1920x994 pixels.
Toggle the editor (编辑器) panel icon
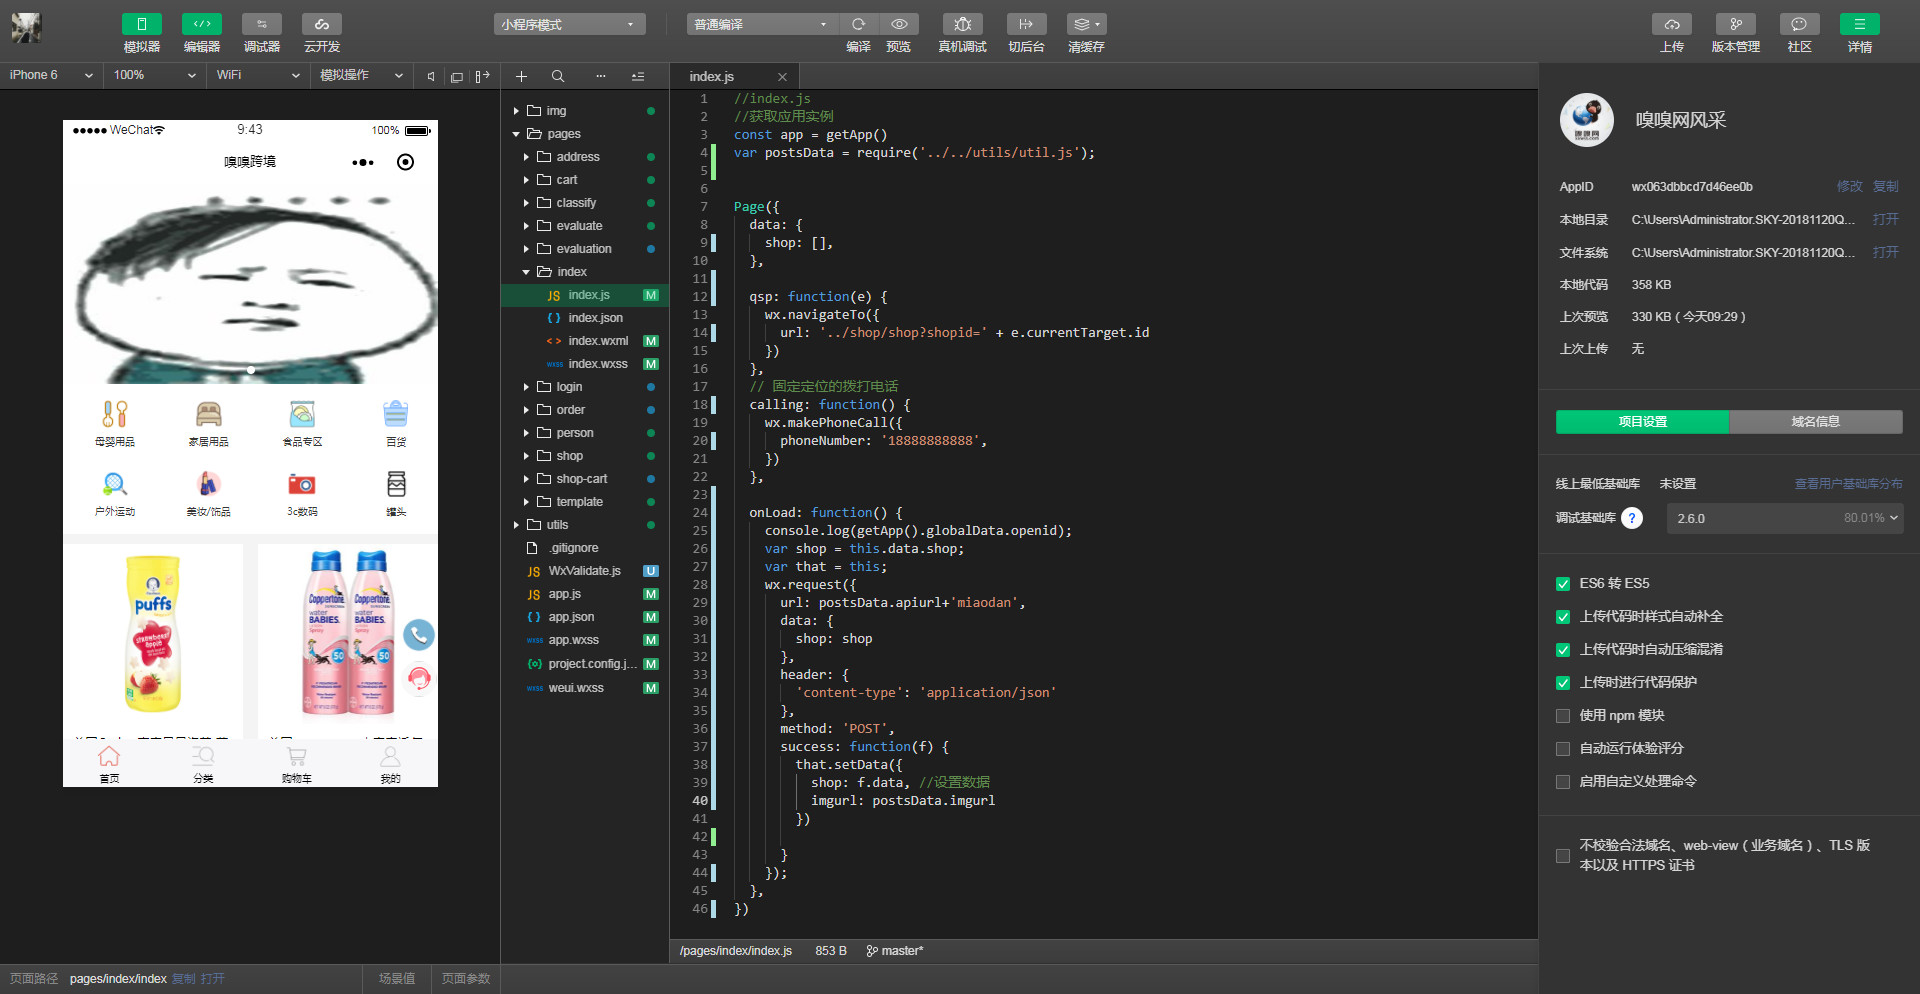(201, 25)
